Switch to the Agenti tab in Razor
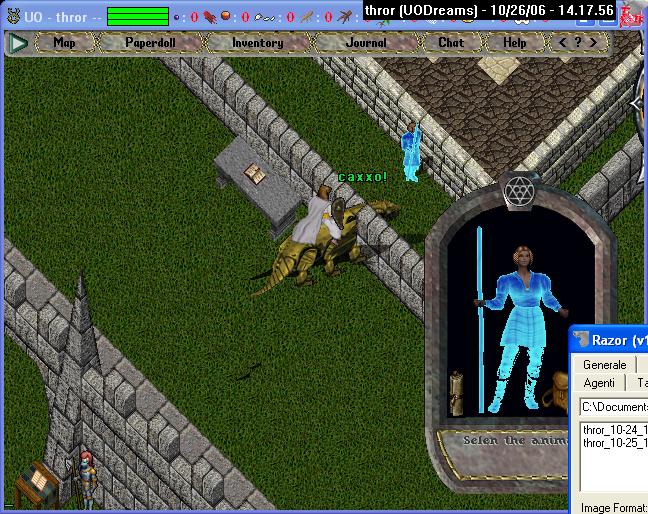 pos(599,383)
